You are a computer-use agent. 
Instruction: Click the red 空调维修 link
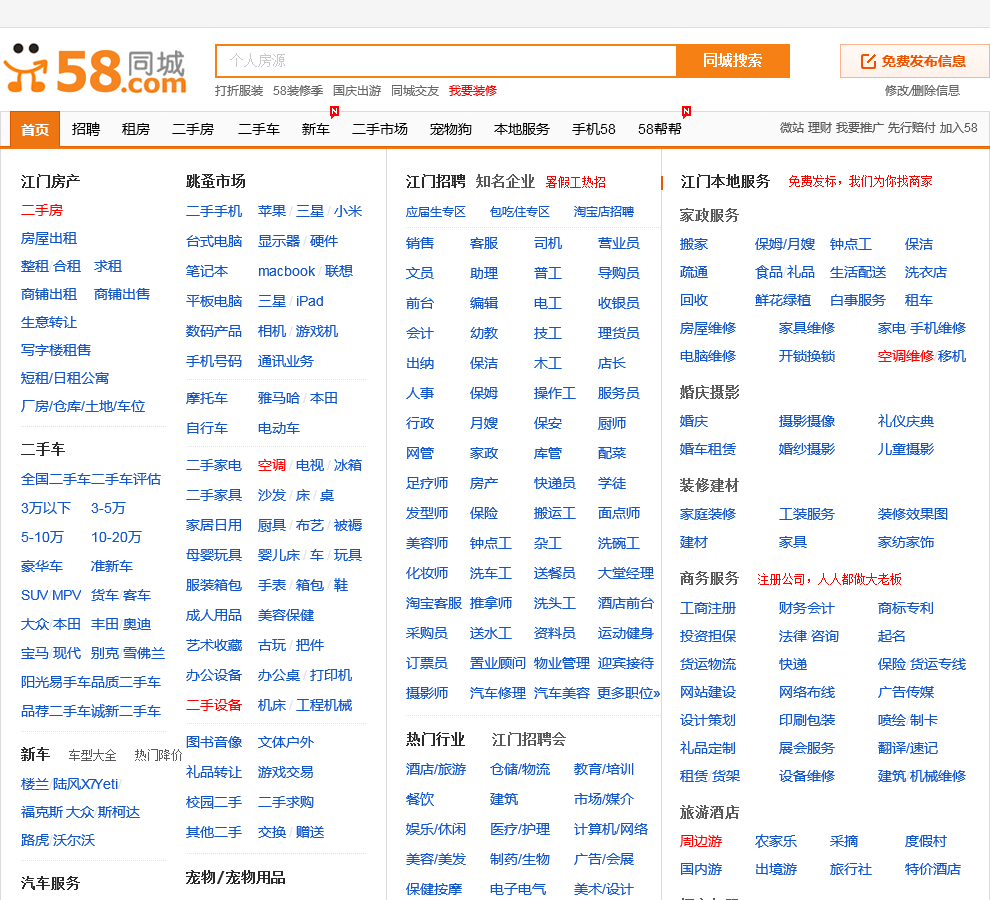905,356
